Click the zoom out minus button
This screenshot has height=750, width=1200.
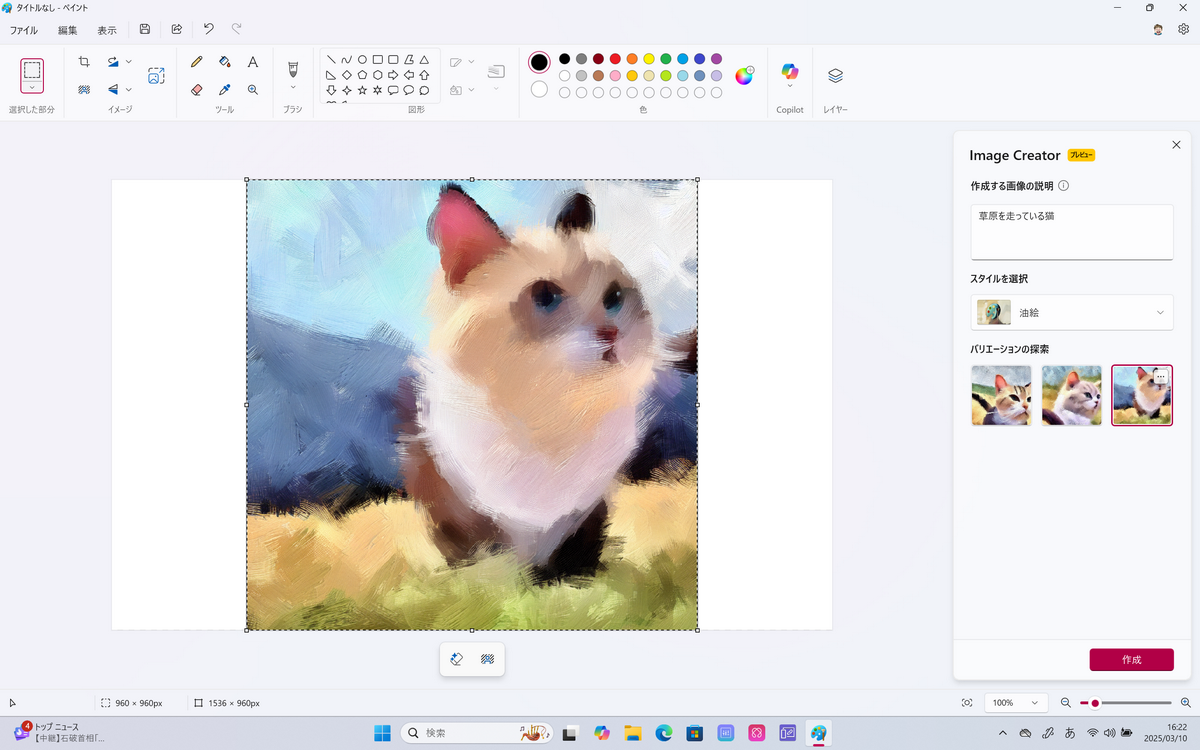[1066, 703]
